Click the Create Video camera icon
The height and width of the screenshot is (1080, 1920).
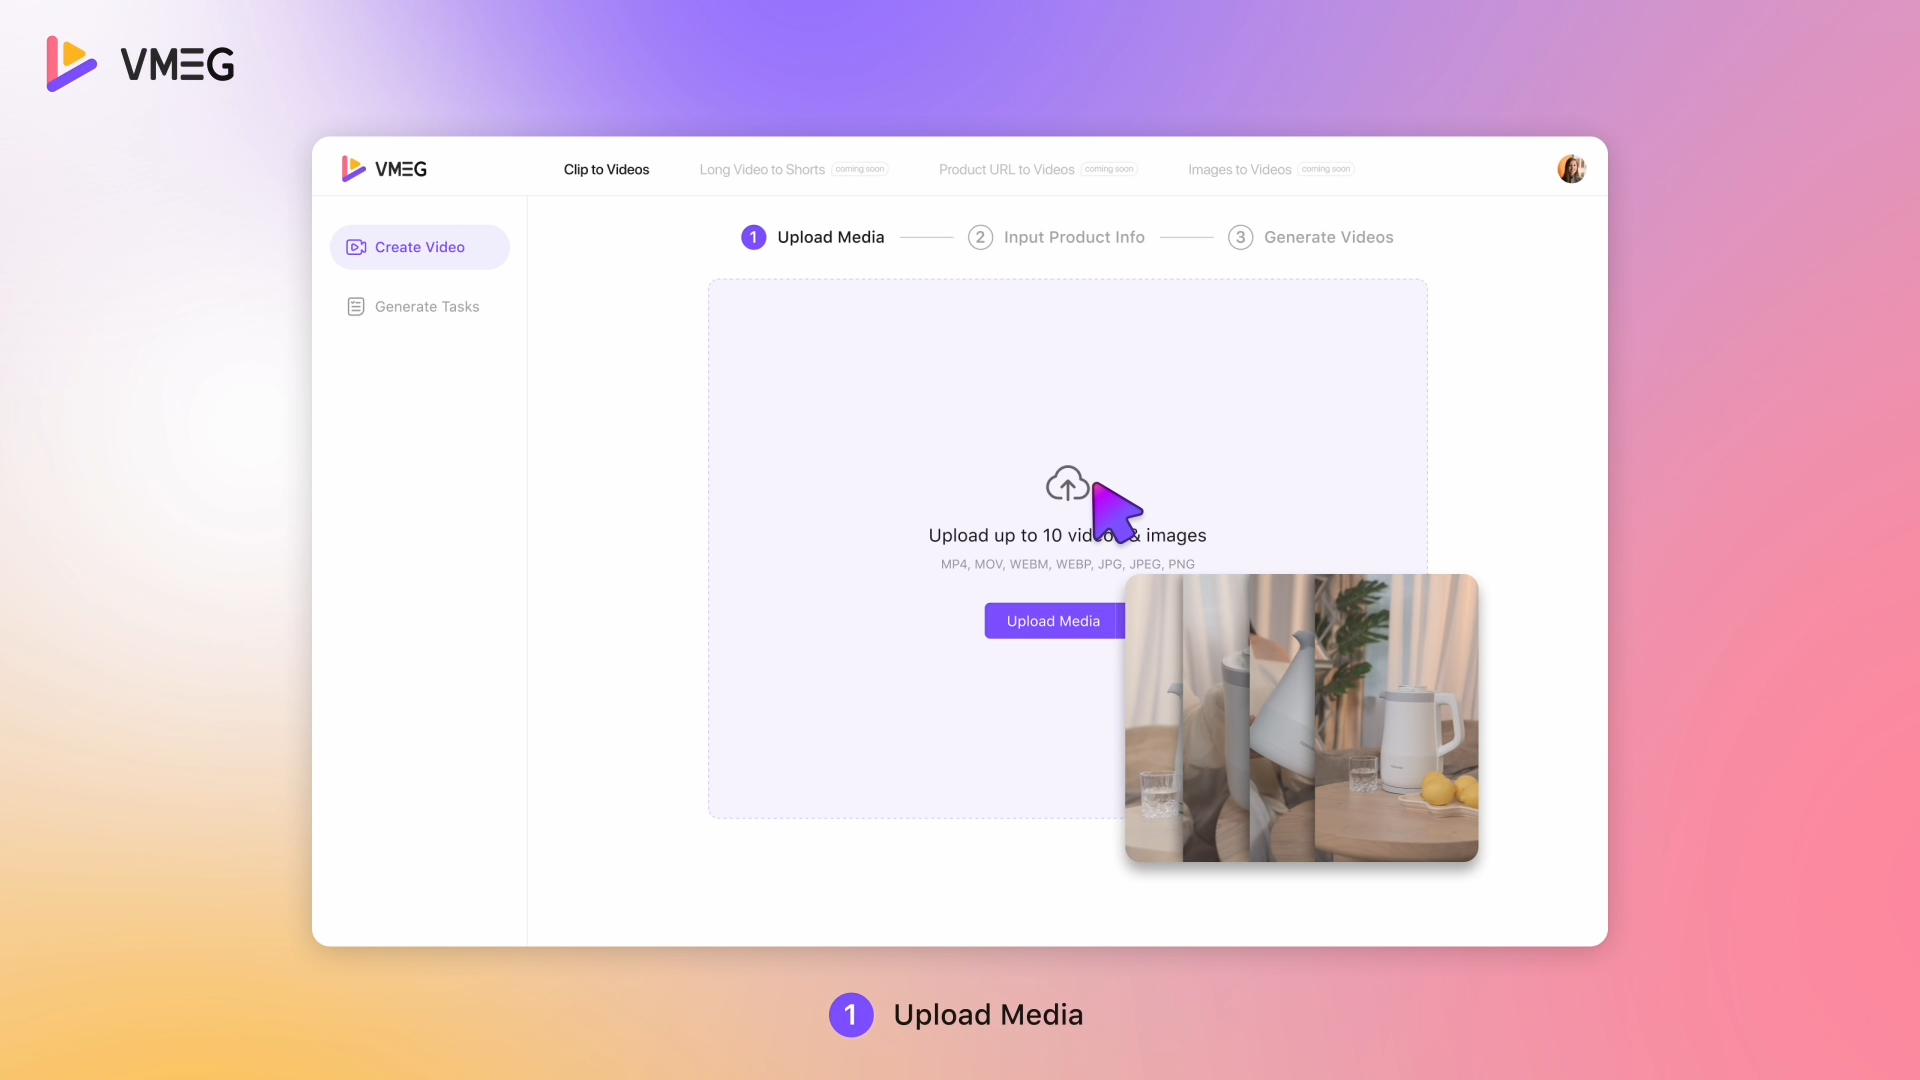point(356,247)
